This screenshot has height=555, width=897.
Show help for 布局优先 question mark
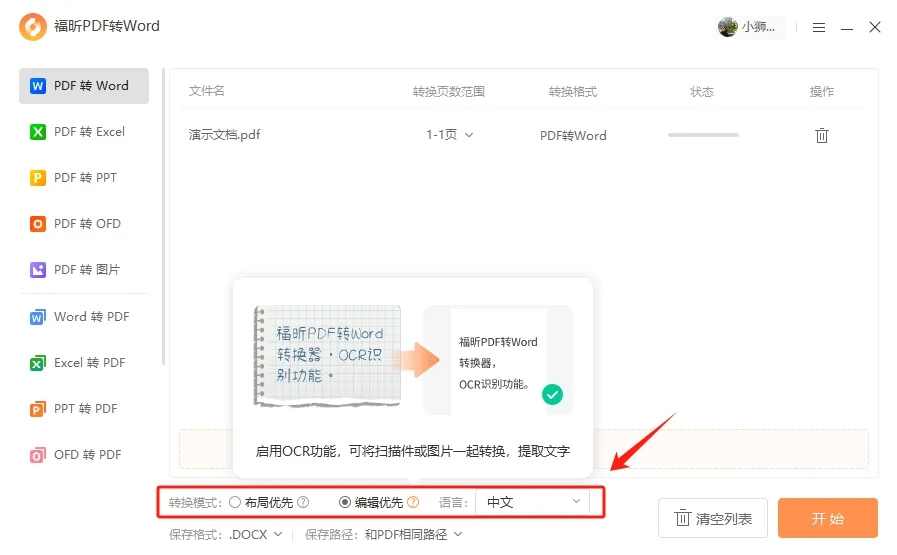tap(303, 502)
